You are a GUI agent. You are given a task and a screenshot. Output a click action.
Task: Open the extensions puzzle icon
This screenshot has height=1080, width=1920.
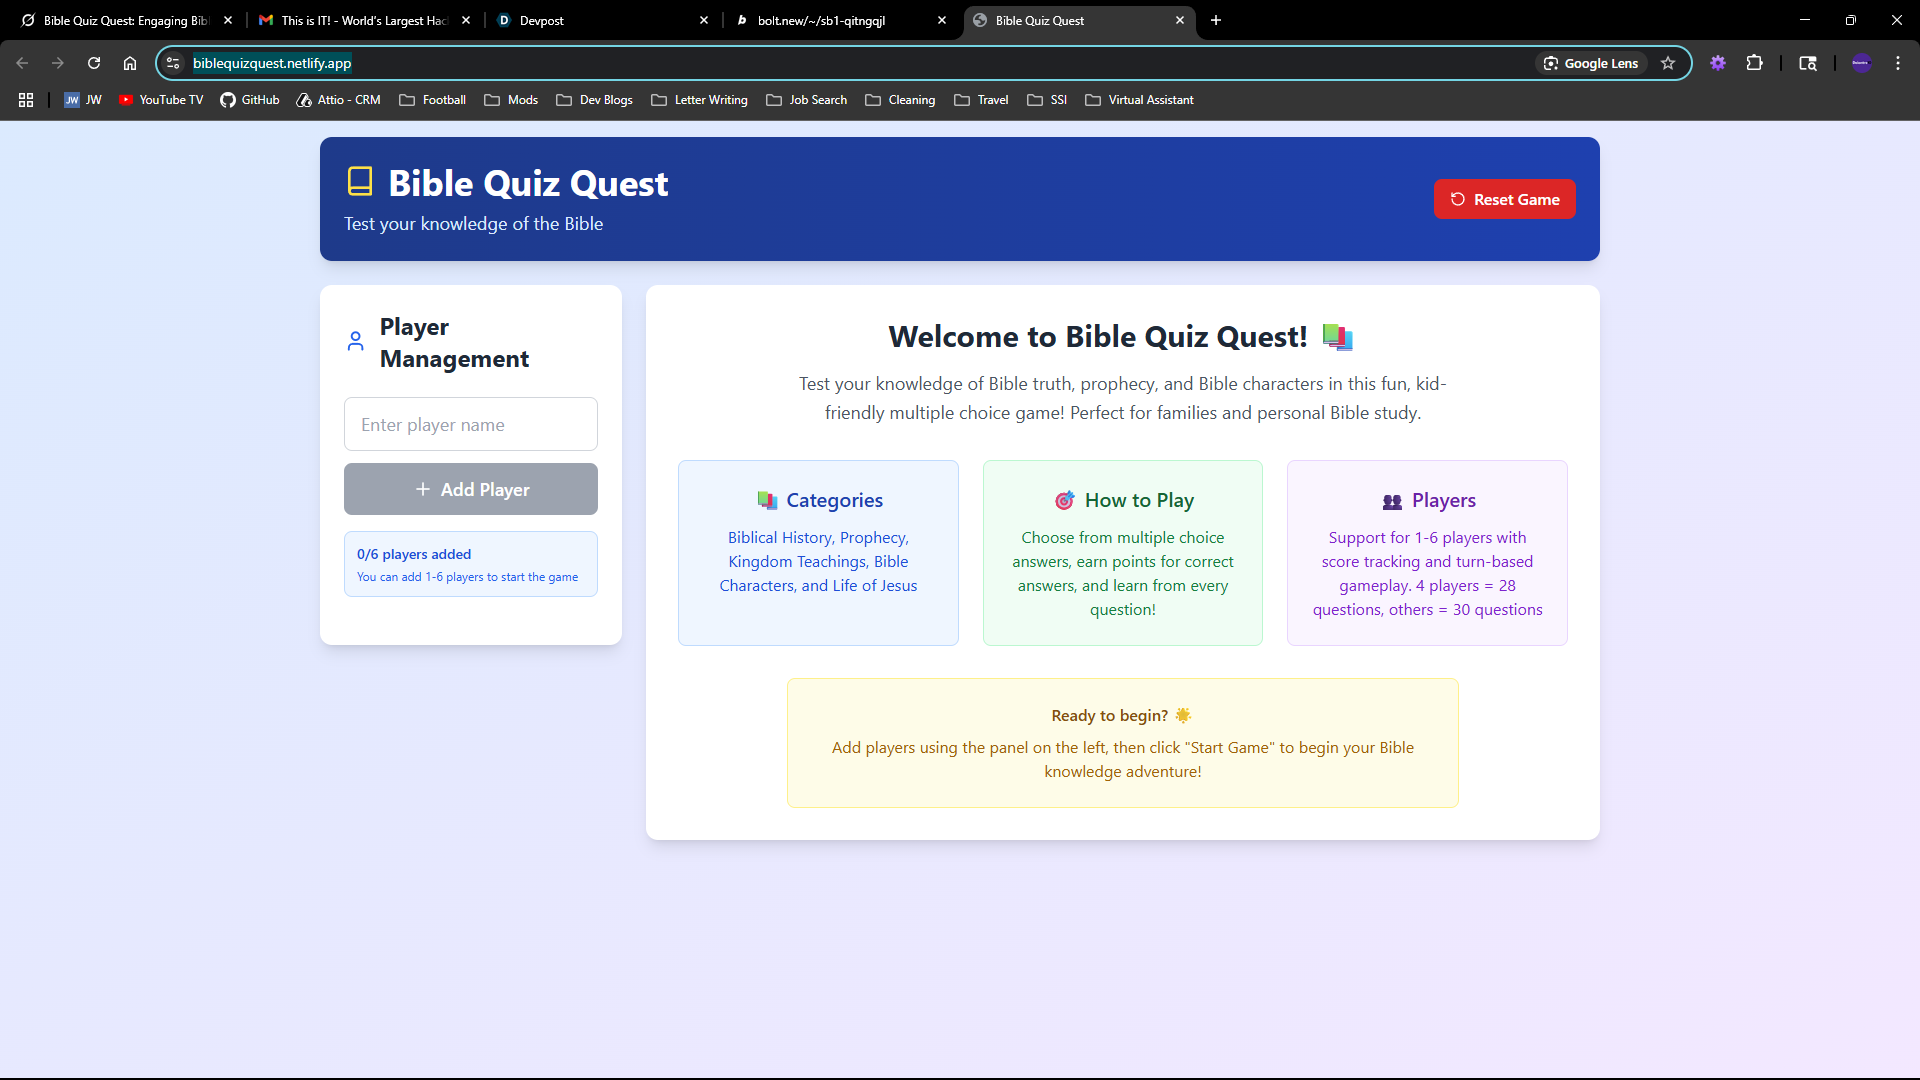pyautogui.click(x=1755, y=62)
